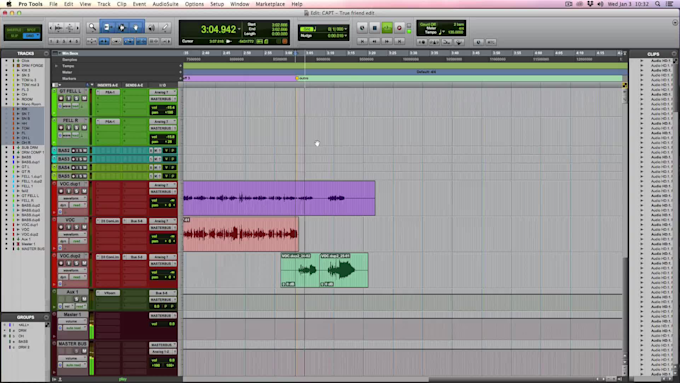The image size is (680, 383).
Task: Open track view selector on VOC track
Action: 72,234
